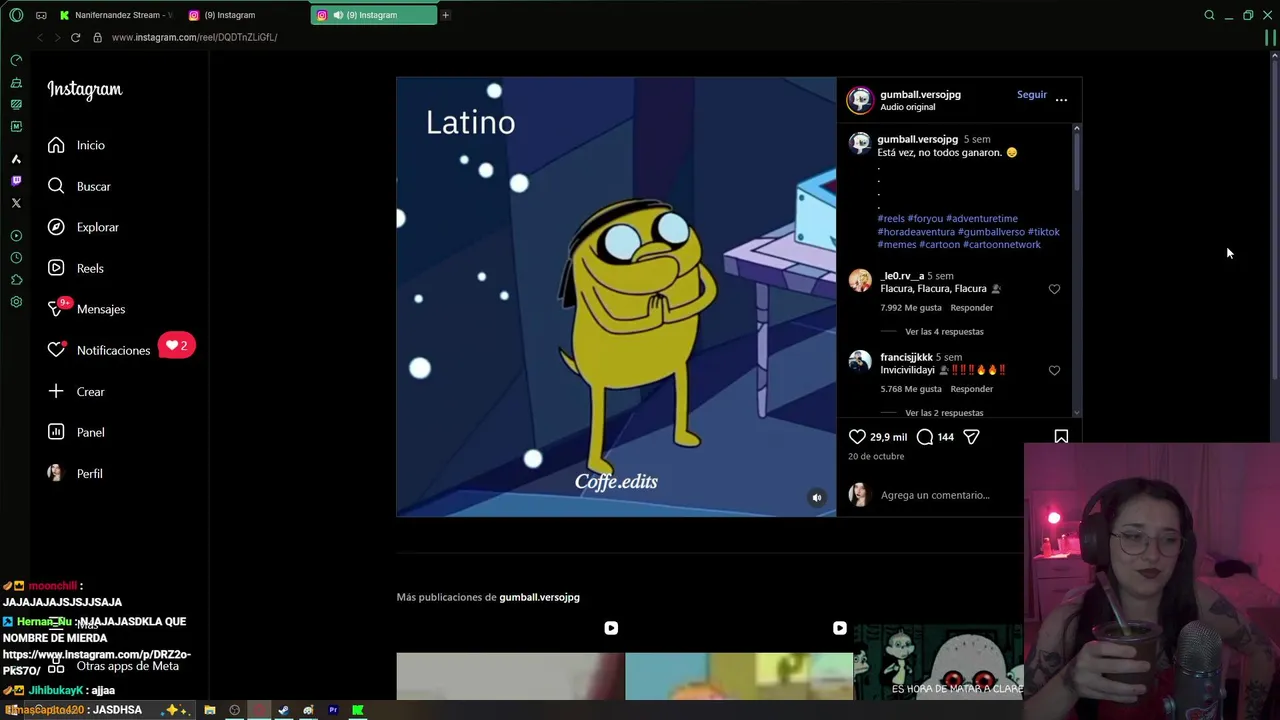Open browser history clock icon
Viewport: 1280px width, 720px height.
pos(16,258)
